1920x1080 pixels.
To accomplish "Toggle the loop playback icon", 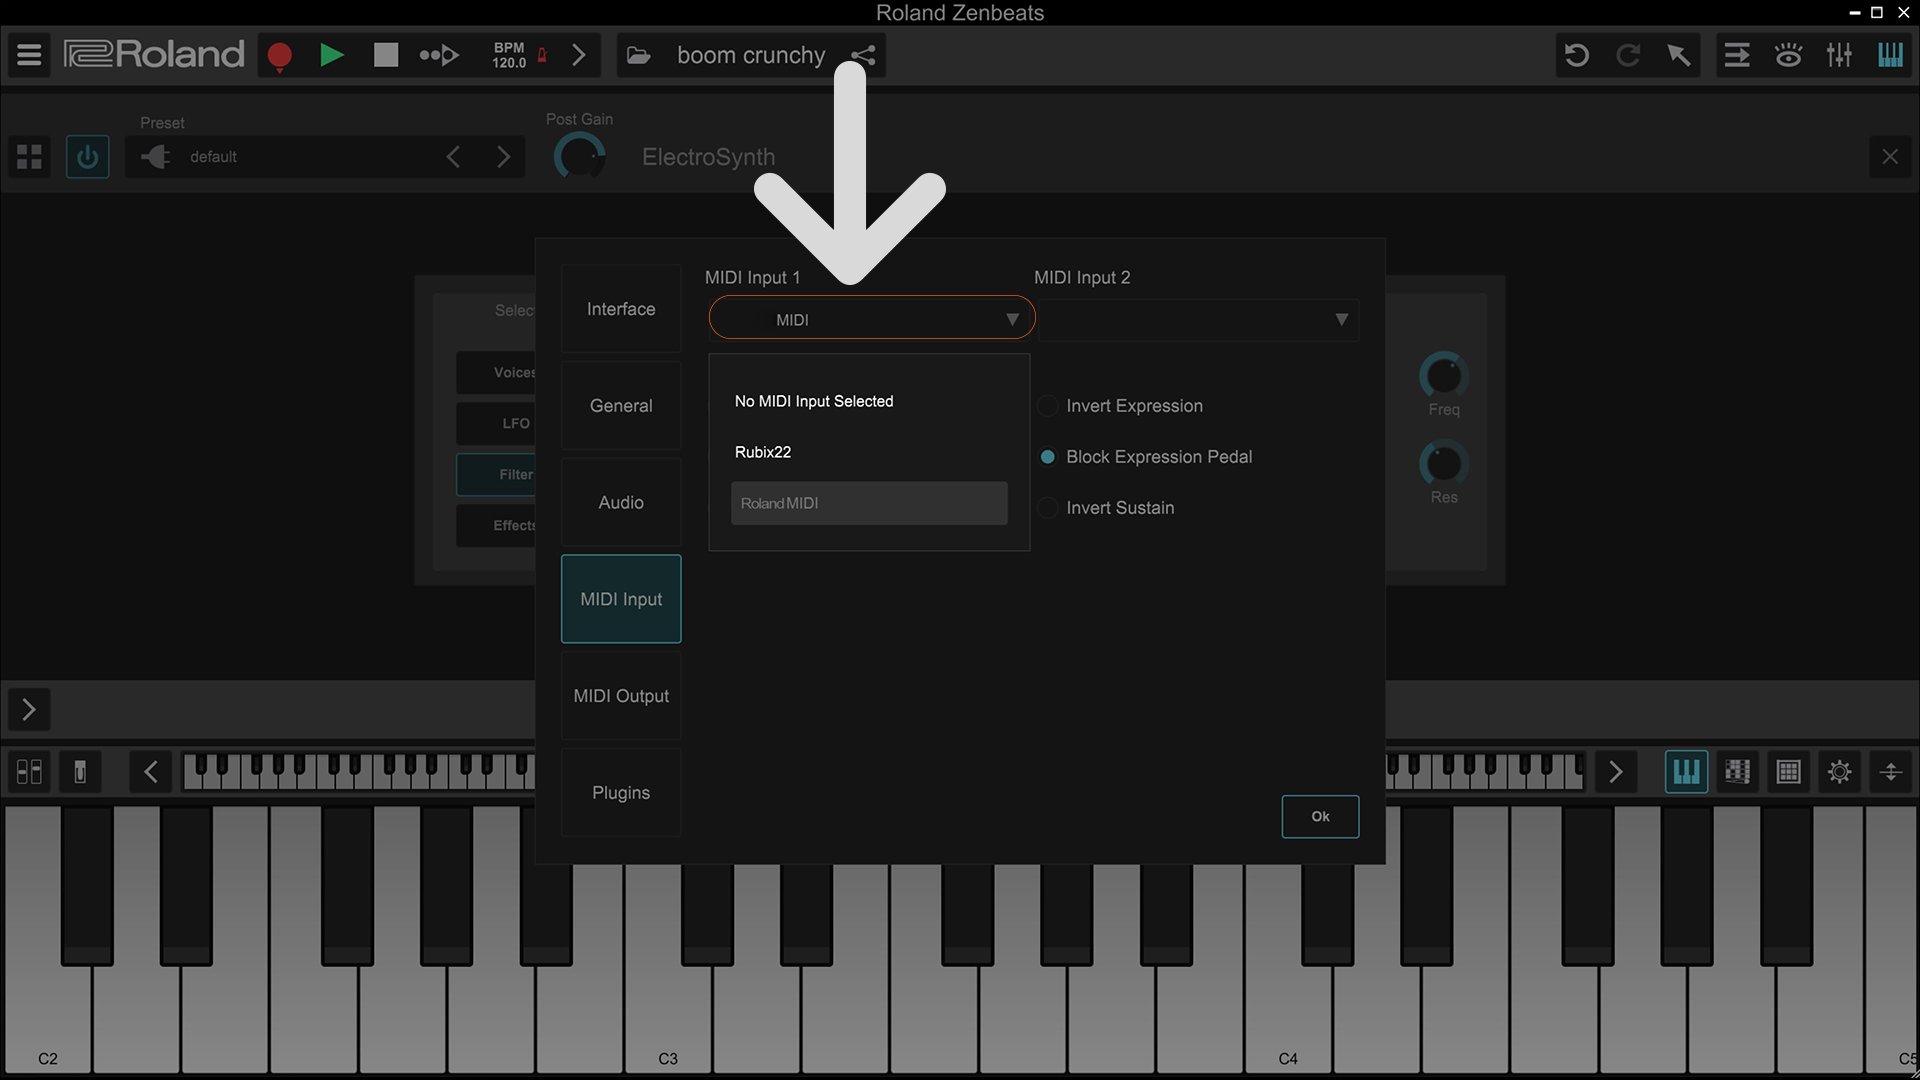I will tap(438, 55).
